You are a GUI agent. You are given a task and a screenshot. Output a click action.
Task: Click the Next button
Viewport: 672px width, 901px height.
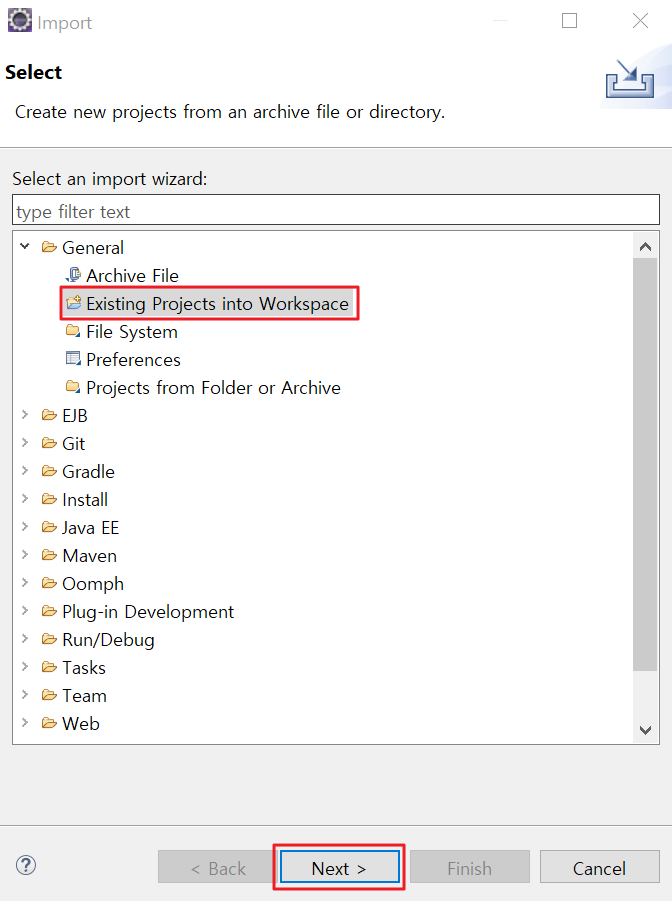339,867
